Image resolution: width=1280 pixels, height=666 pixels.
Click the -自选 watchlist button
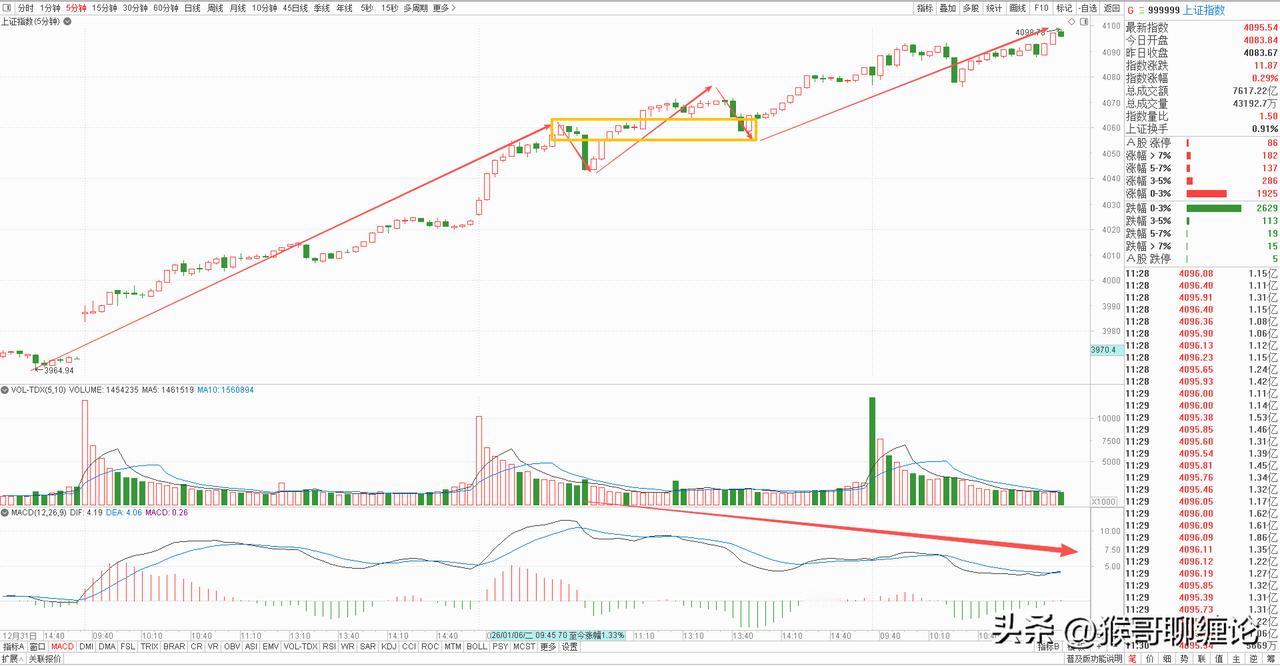pyautogui.click(x=1088, y=8)
